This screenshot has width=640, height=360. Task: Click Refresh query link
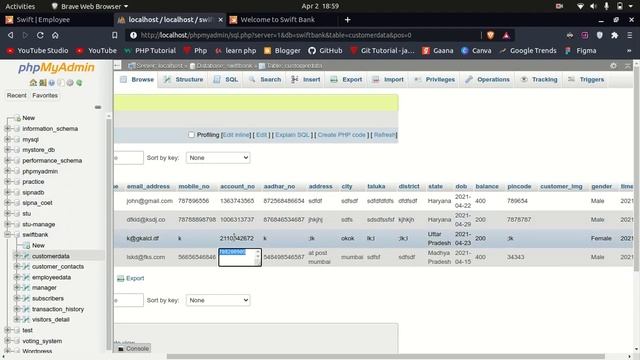coord(384,135)
